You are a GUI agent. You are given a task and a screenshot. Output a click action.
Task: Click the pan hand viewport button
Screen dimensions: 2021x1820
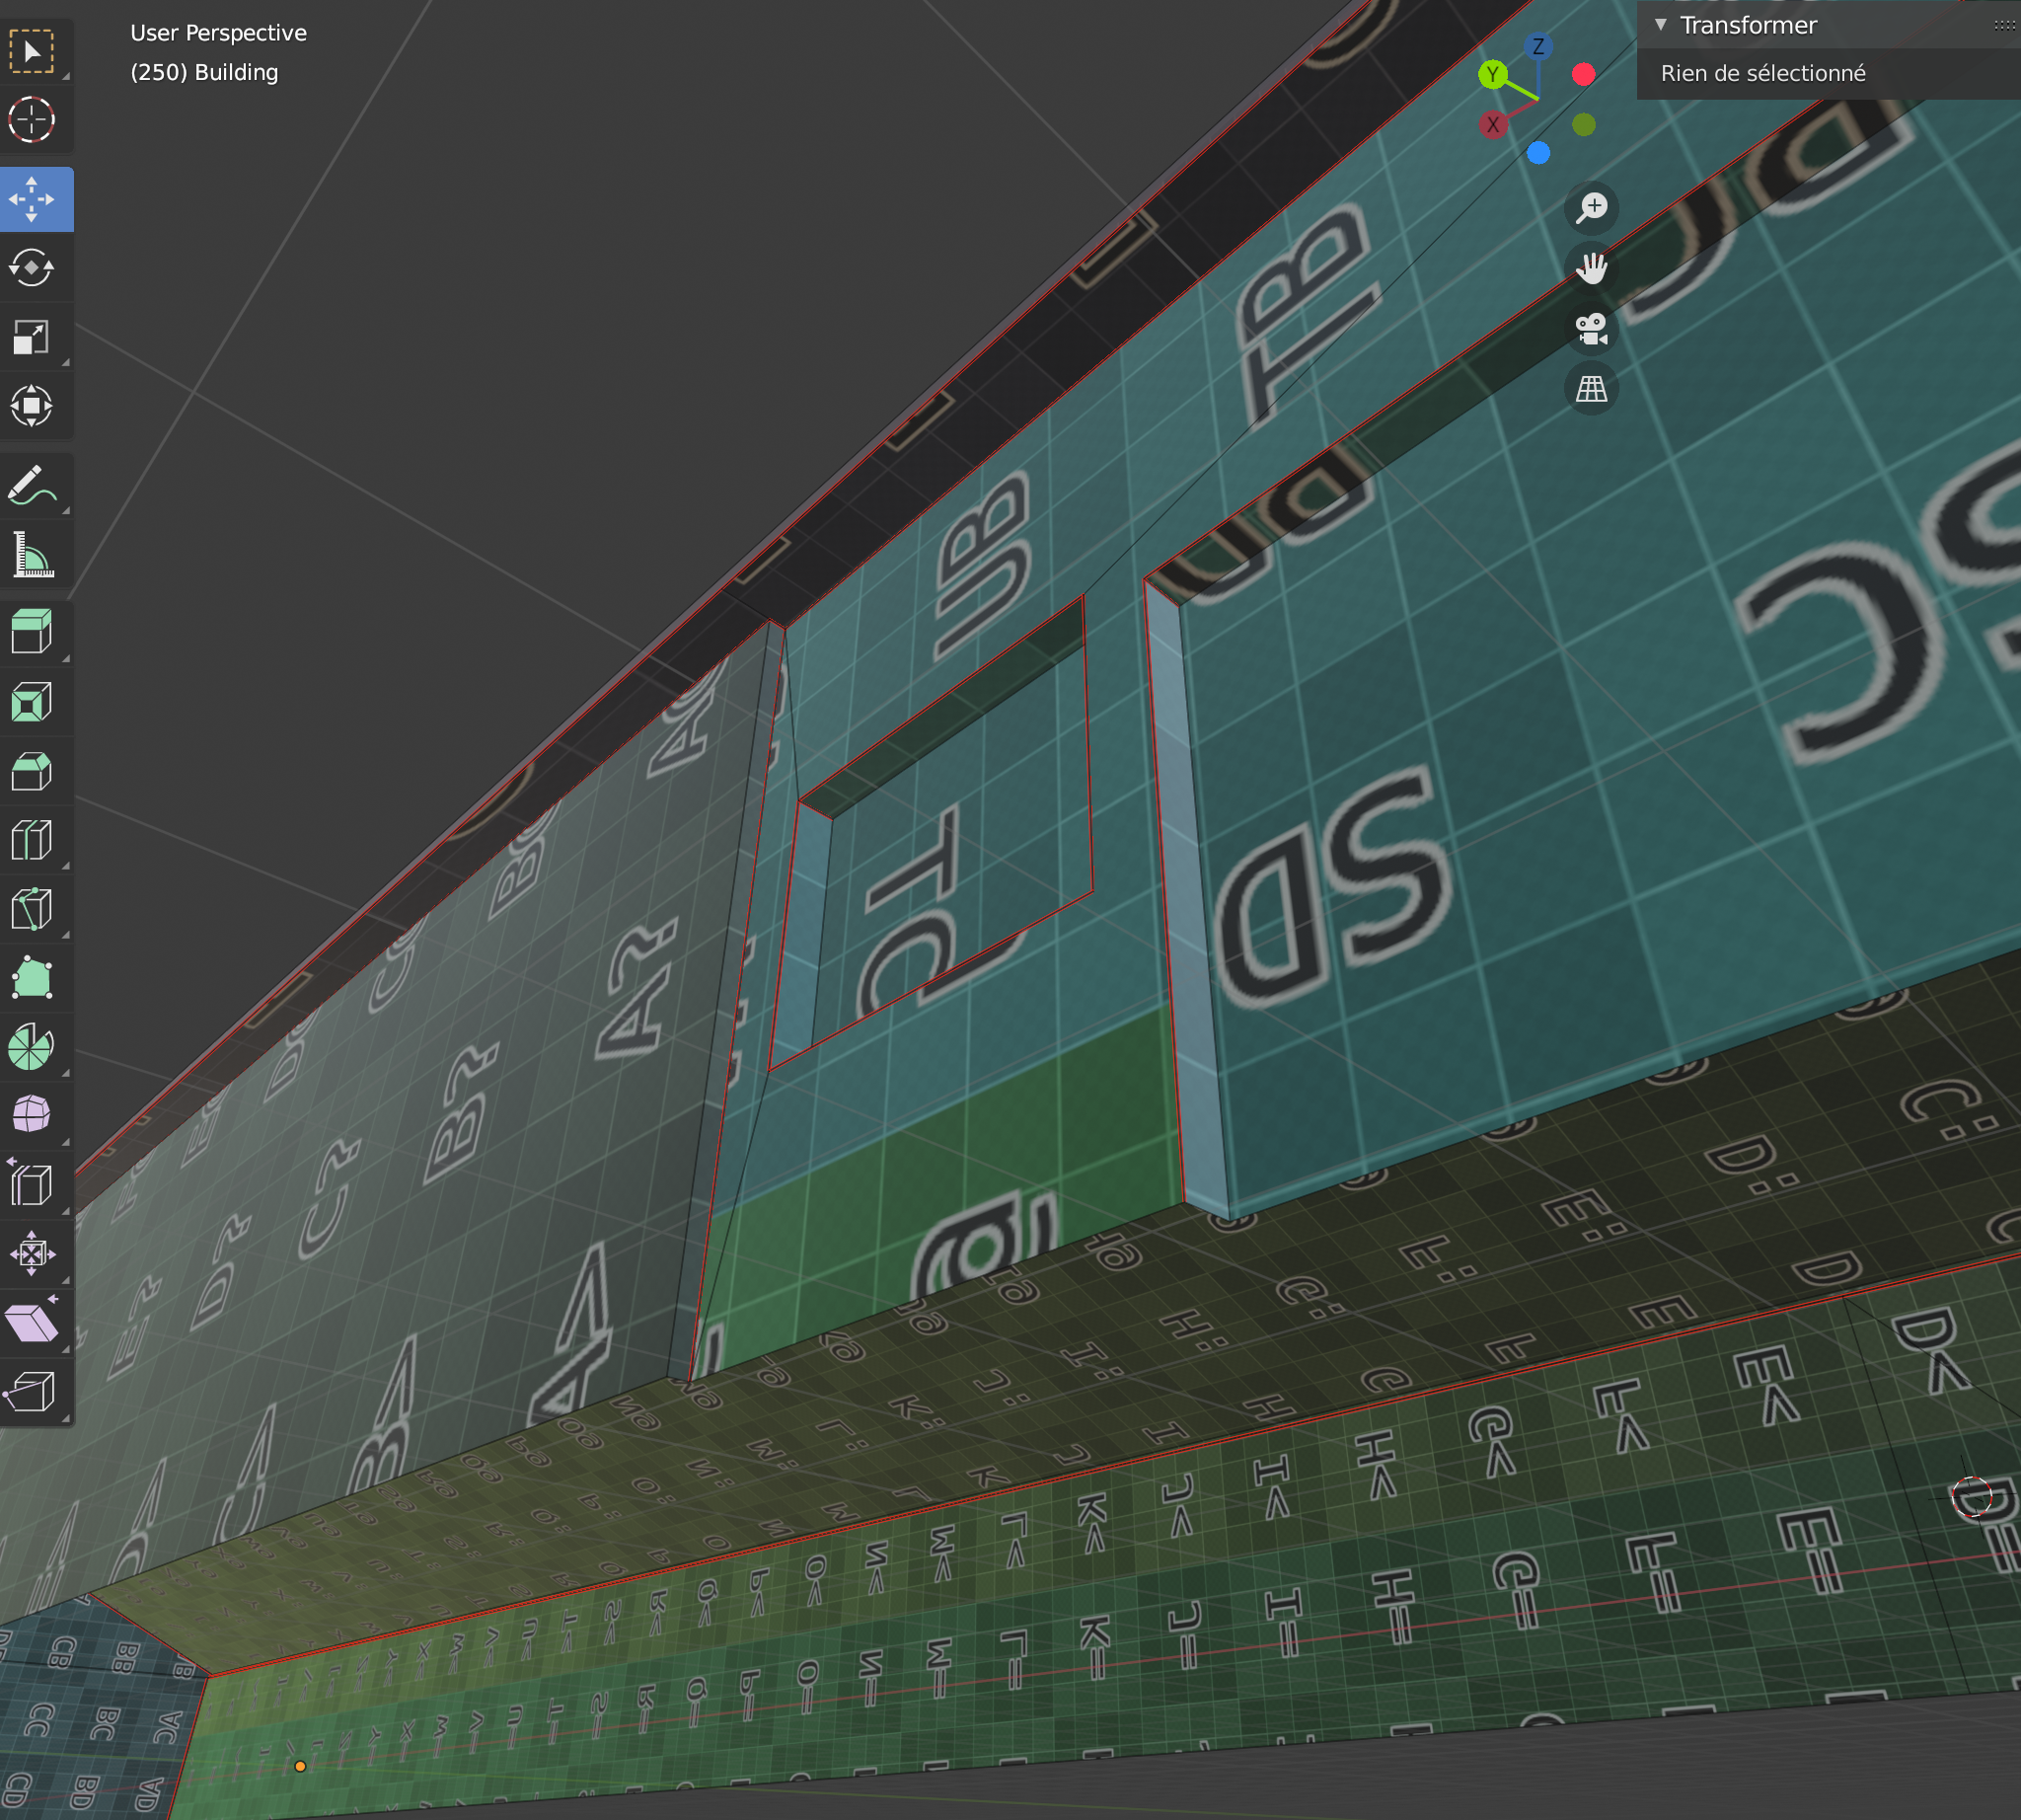[1591, 268]
